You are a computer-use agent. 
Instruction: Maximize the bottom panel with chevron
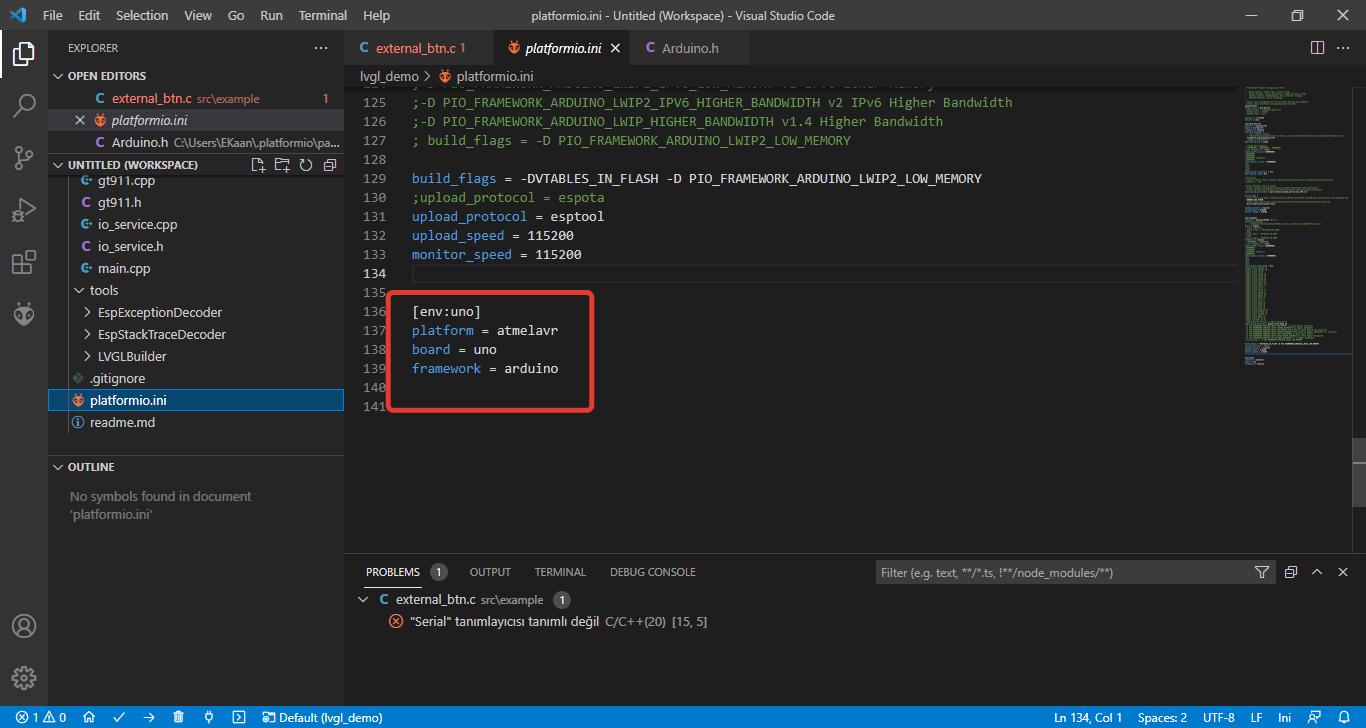[1317, 572]
